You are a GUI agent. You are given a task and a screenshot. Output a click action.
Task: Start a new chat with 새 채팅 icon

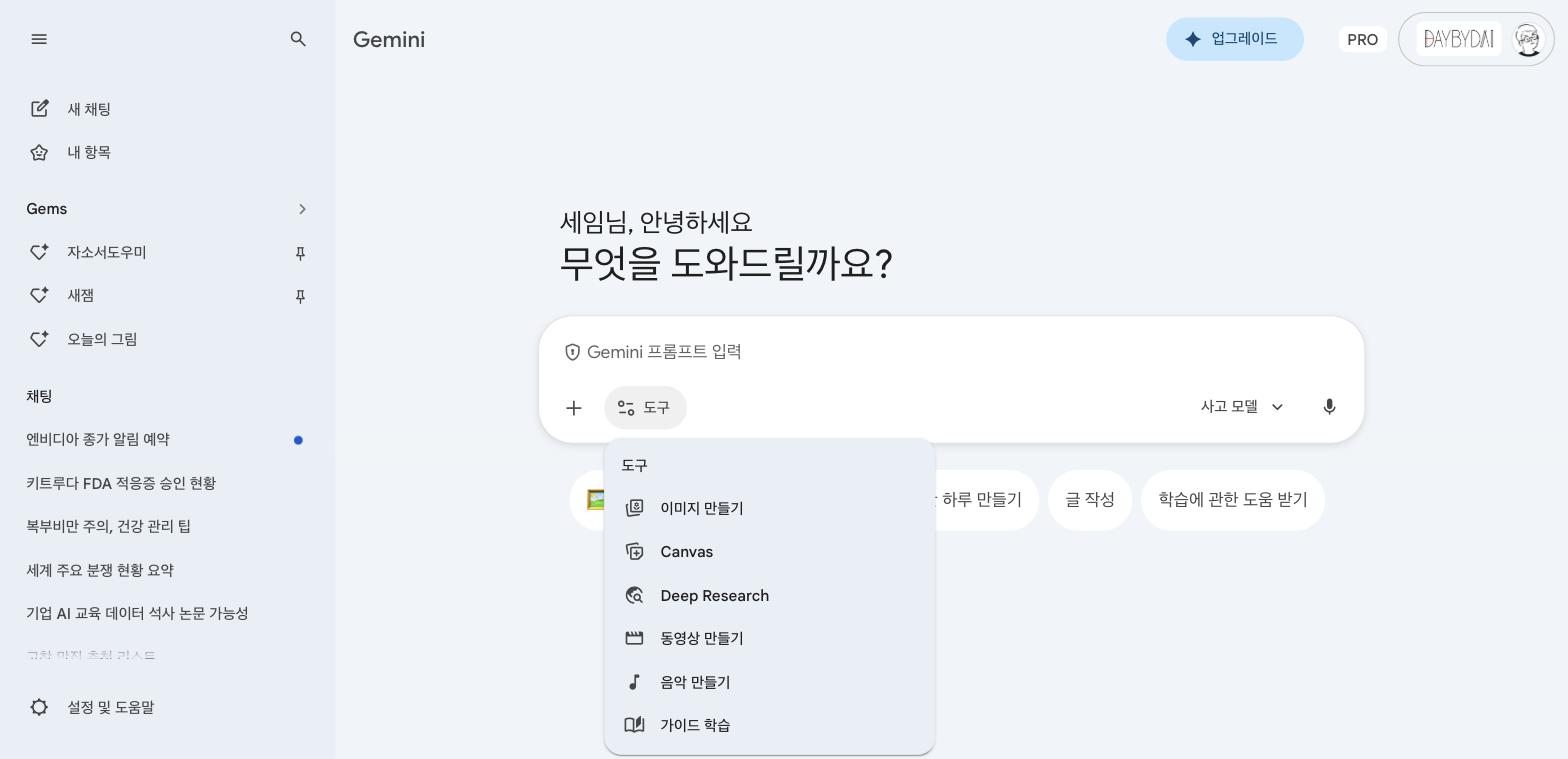point(40,109)
